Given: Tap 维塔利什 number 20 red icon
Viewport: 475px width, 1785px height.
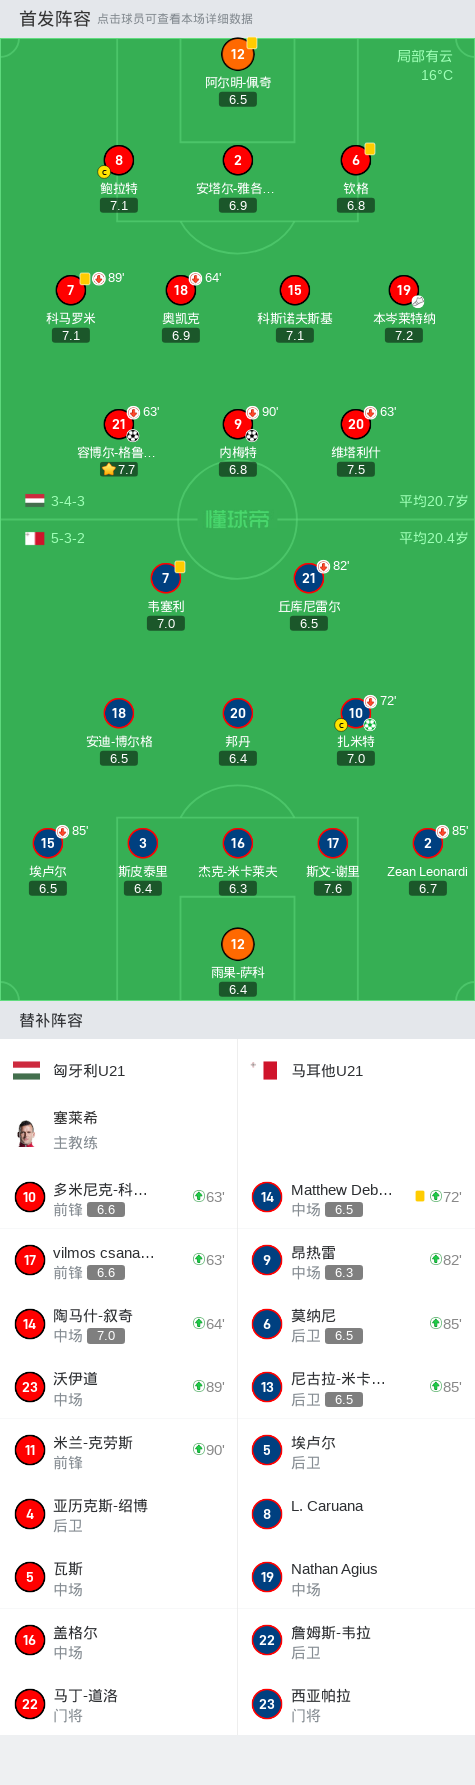Looking at the screenshot, I should (x=356, y=424).
